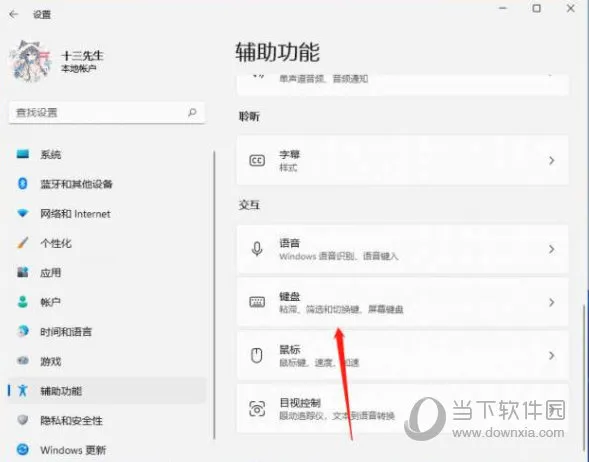Click the 时间和语言 globe icon

[x=23, y=331]
